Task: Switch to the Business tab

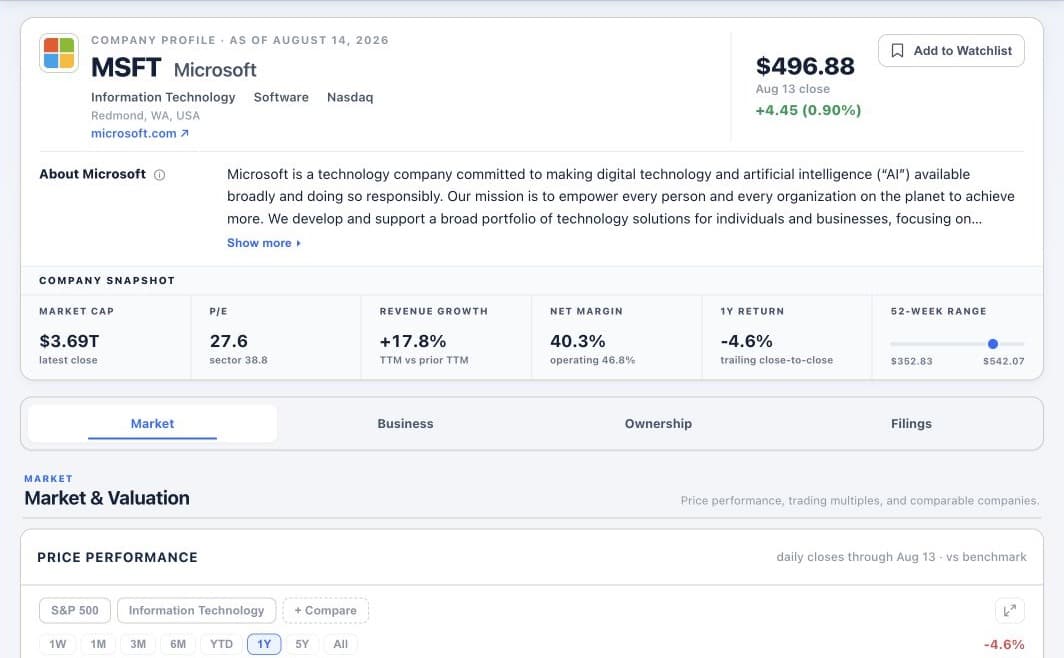Action: [x=405, y=423]
